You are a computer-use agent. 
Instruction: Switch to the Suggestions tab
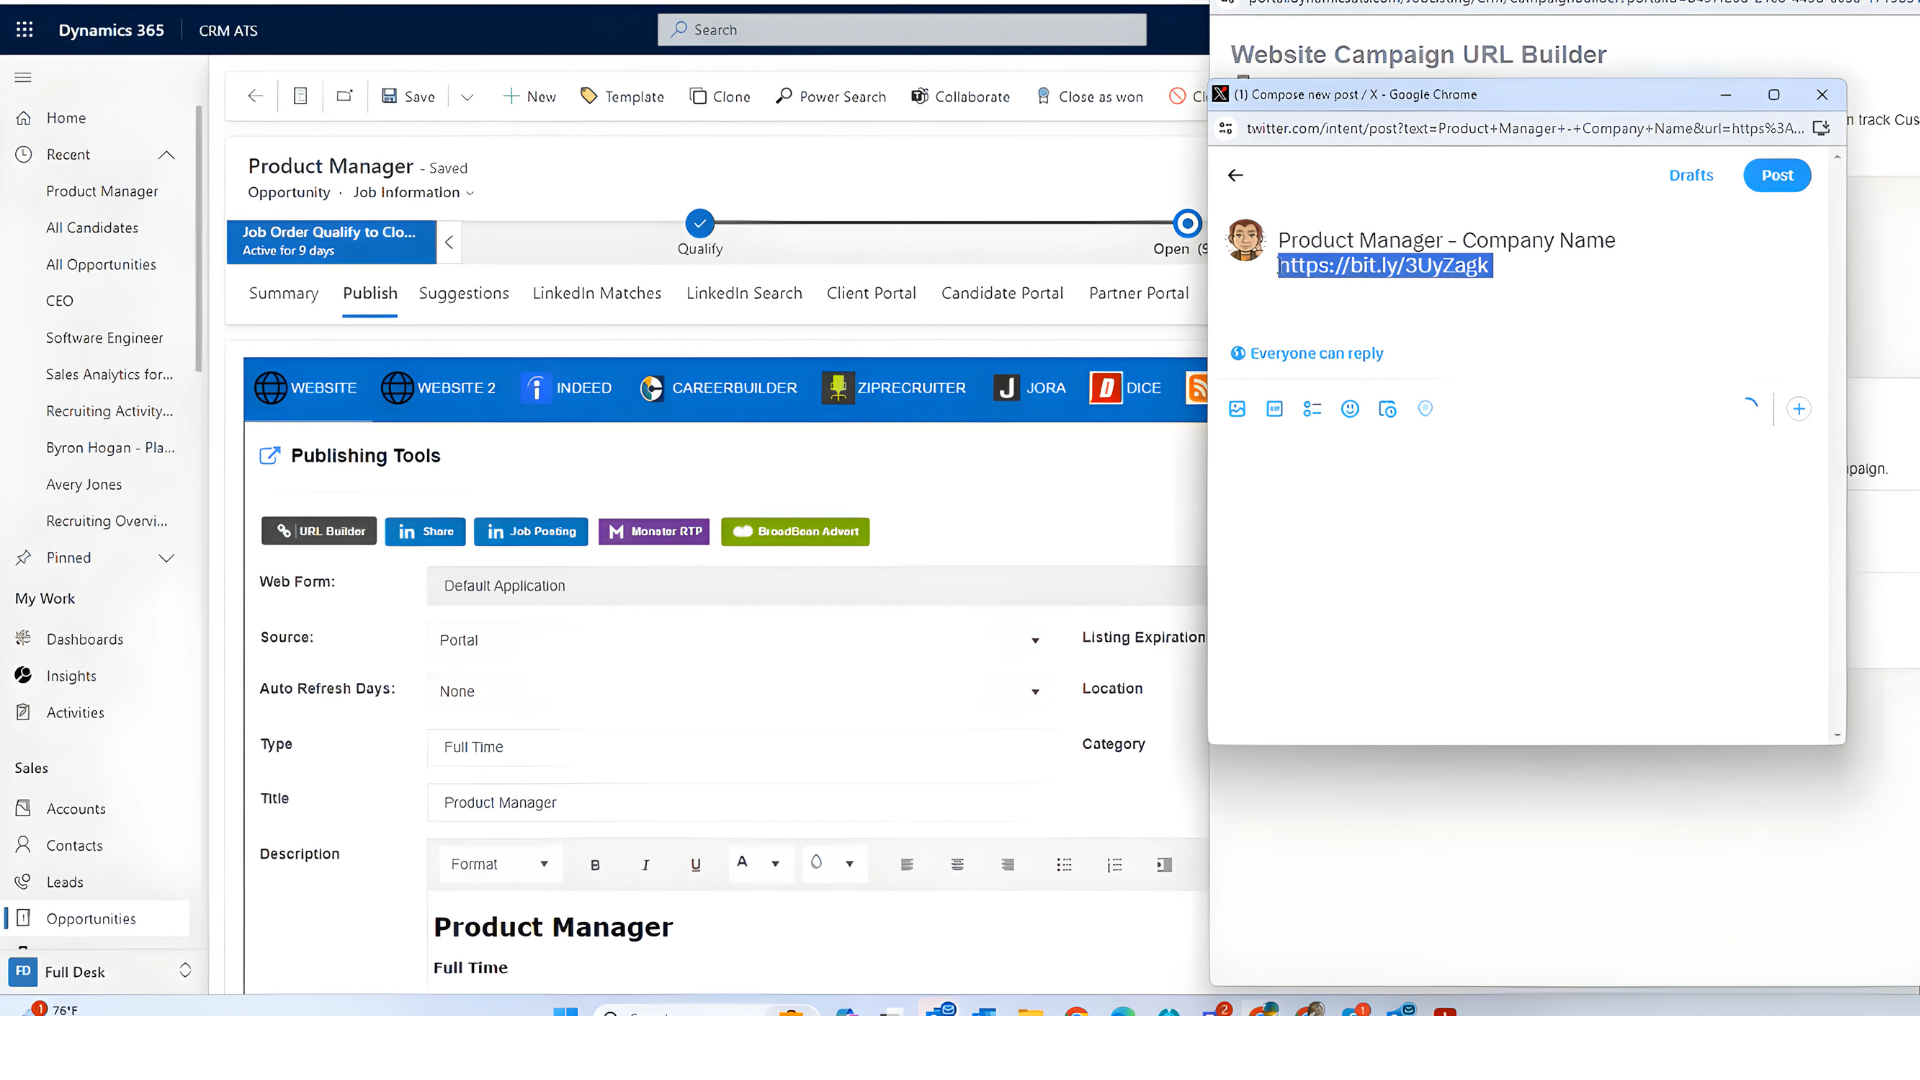pyautogui.click(x=464, y=293)
